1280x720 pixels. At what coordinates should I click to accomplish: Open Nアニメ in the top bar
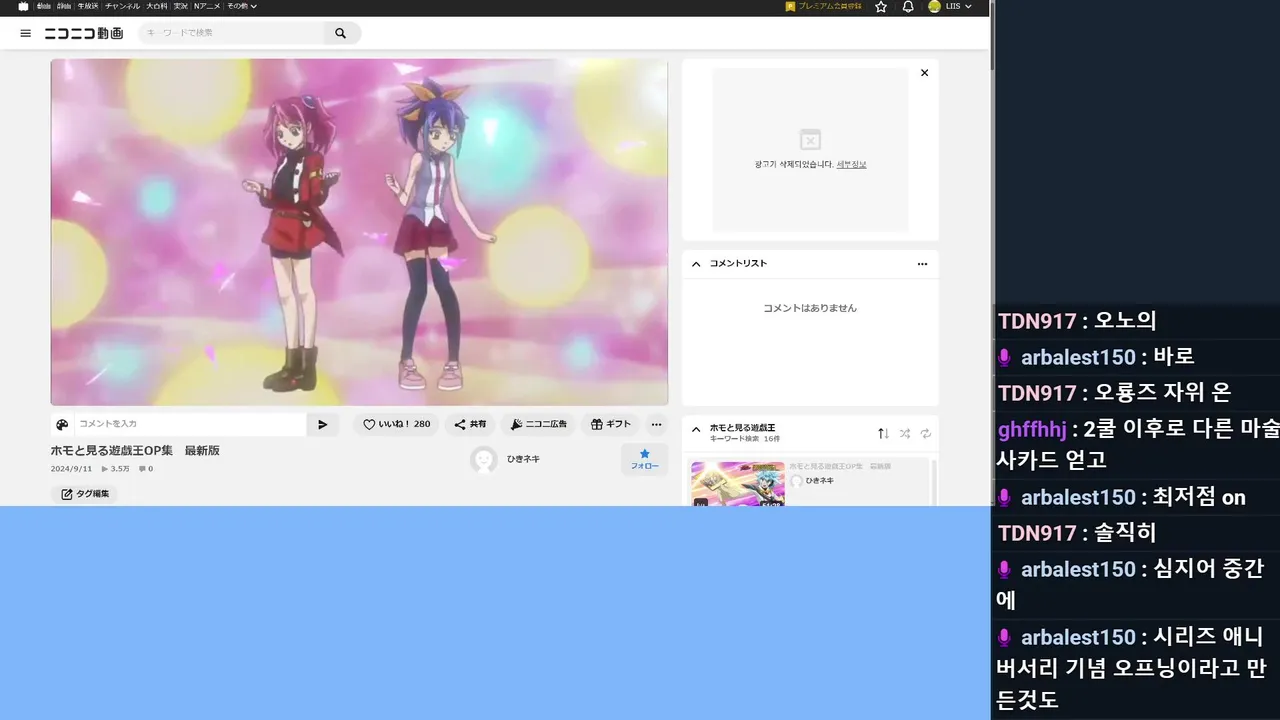click(x=208, y=6)
